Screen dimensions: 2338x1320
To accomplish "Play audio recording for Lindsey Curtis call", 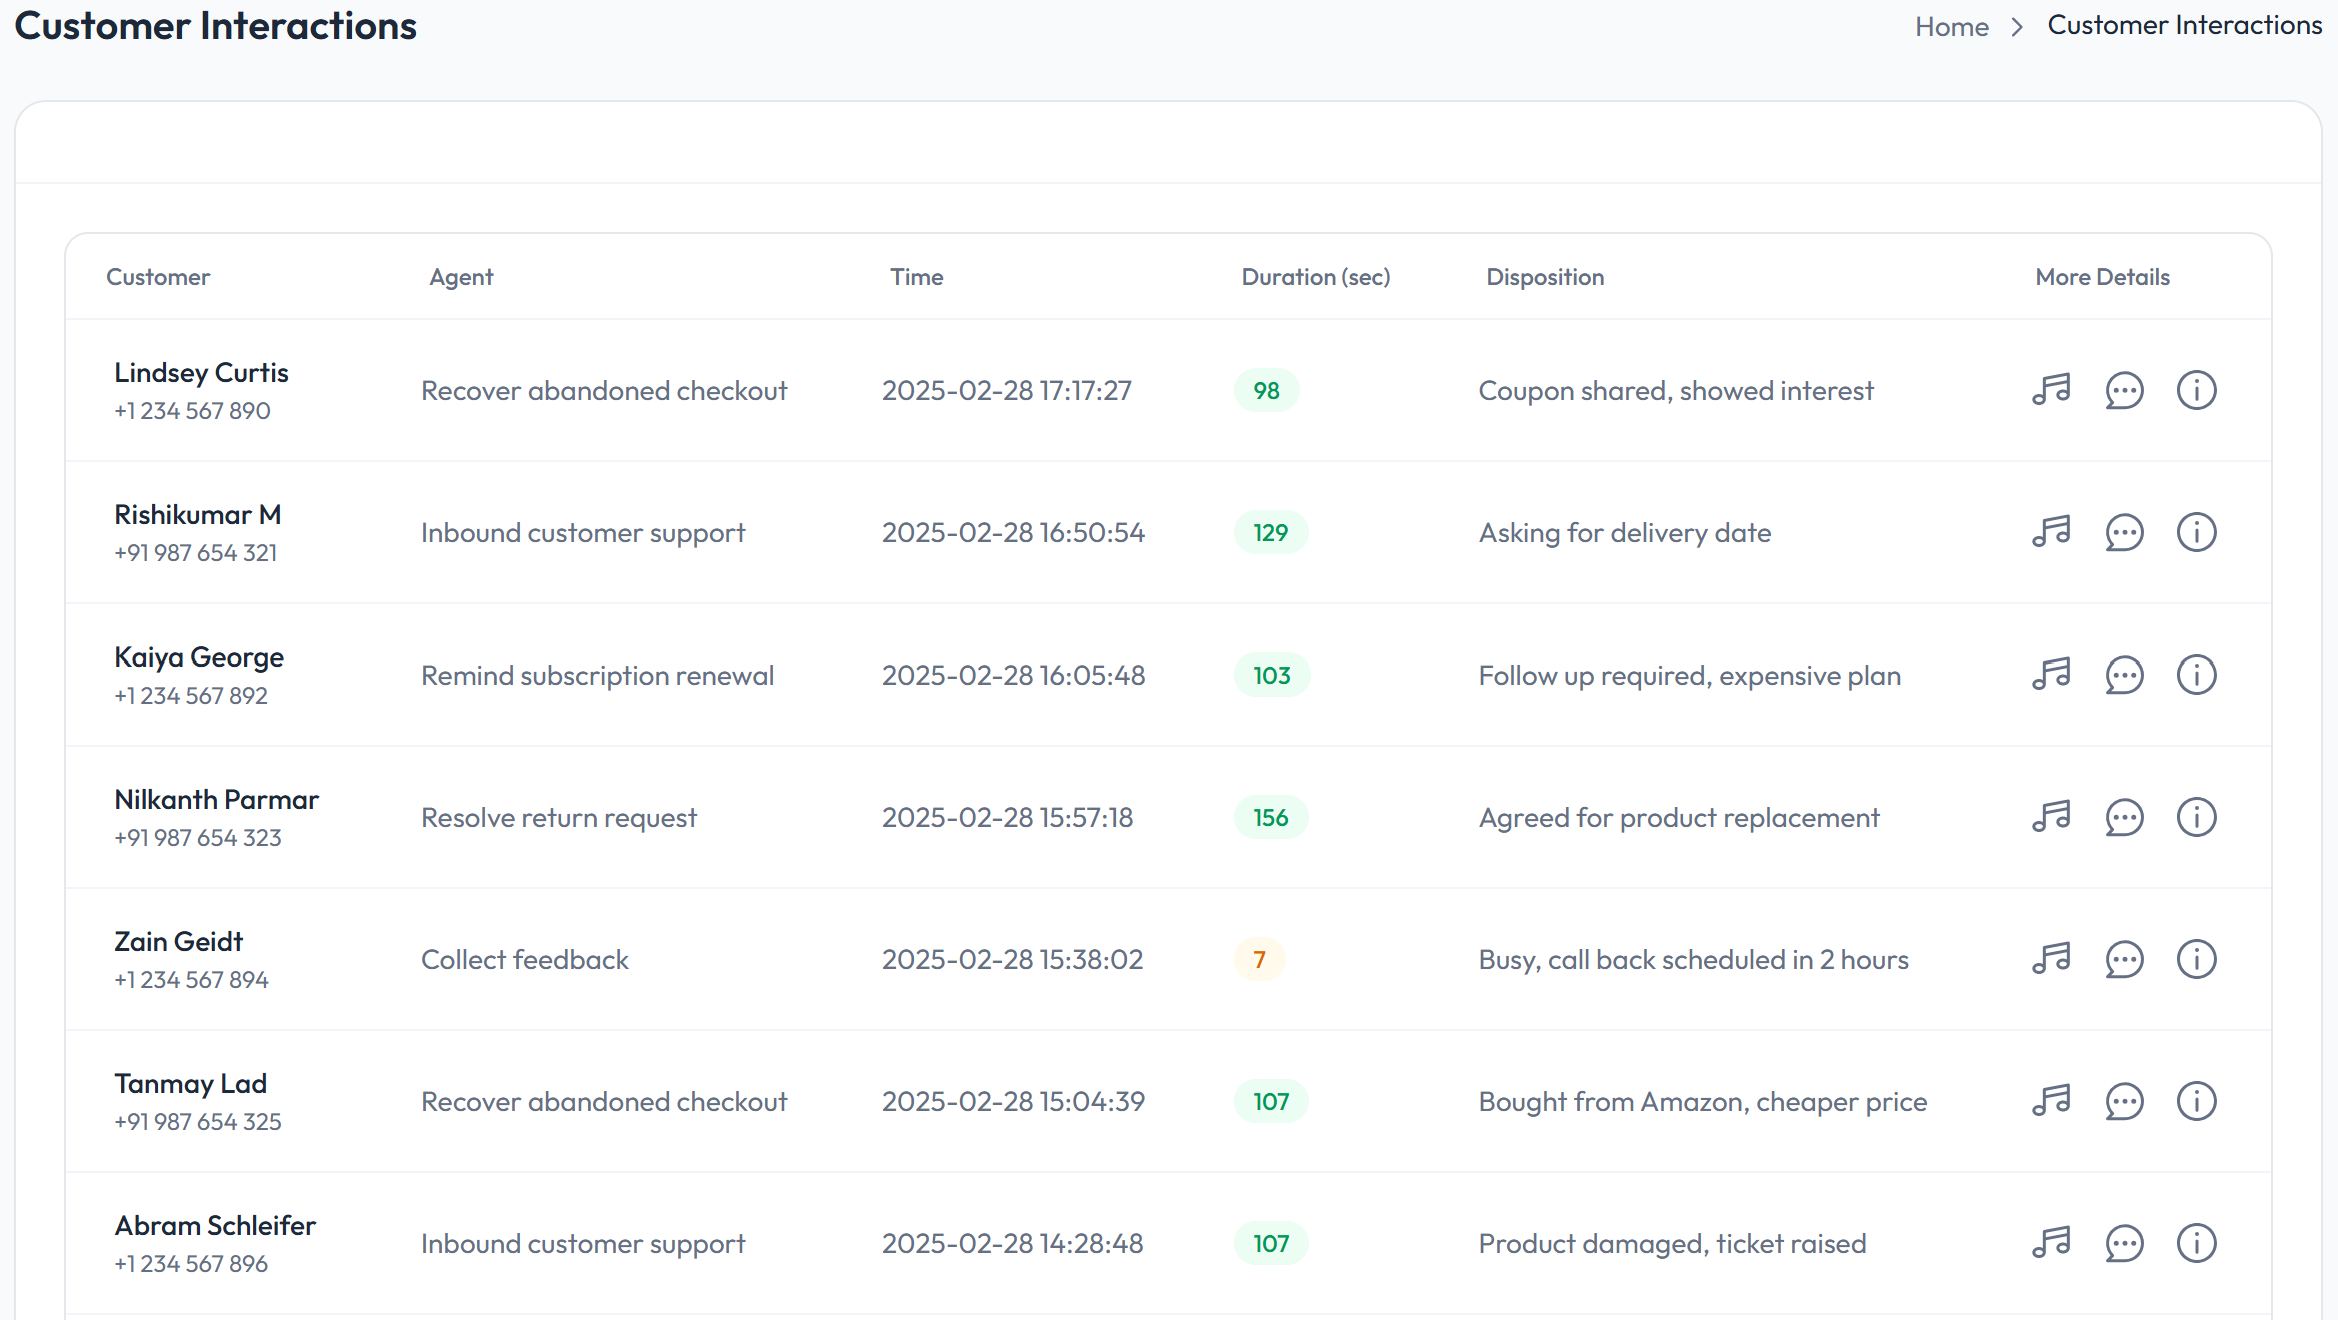I will [2051, 390].
